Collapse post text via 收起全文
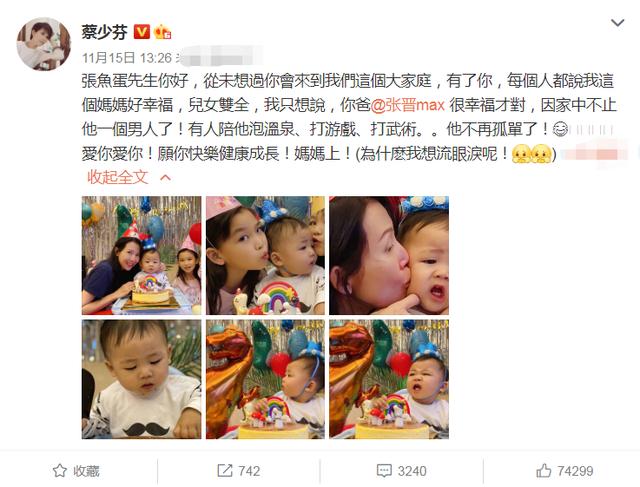This screenshot has width=640, height=487. [118, 177]
